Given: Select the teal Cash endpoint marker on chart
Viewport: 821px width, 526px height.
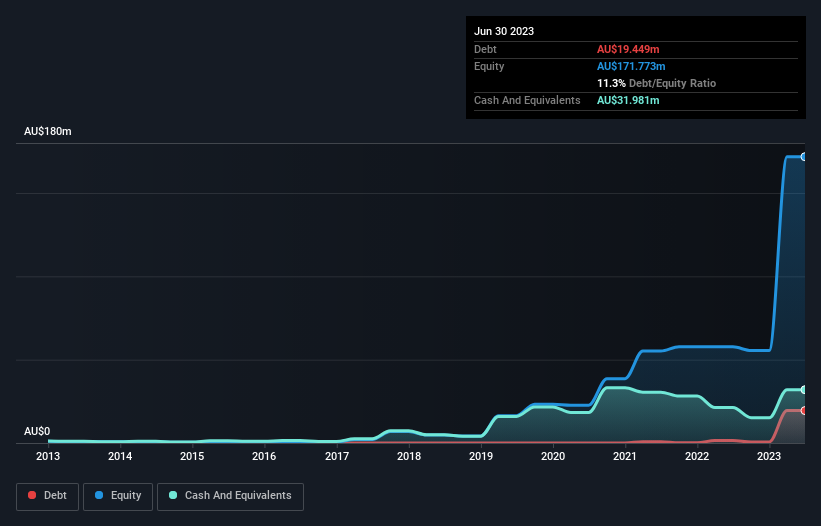Looking at the screenshot, I should [803, 390].
